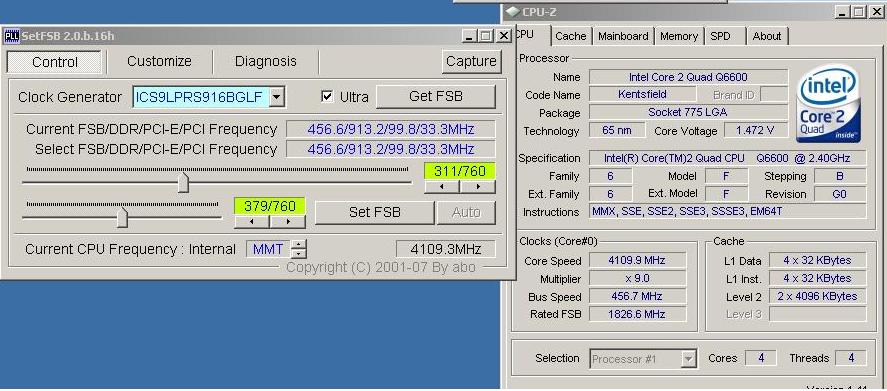Switch to the Control tab in SetFSB
The image size is (887, 391).
[54, 62]
